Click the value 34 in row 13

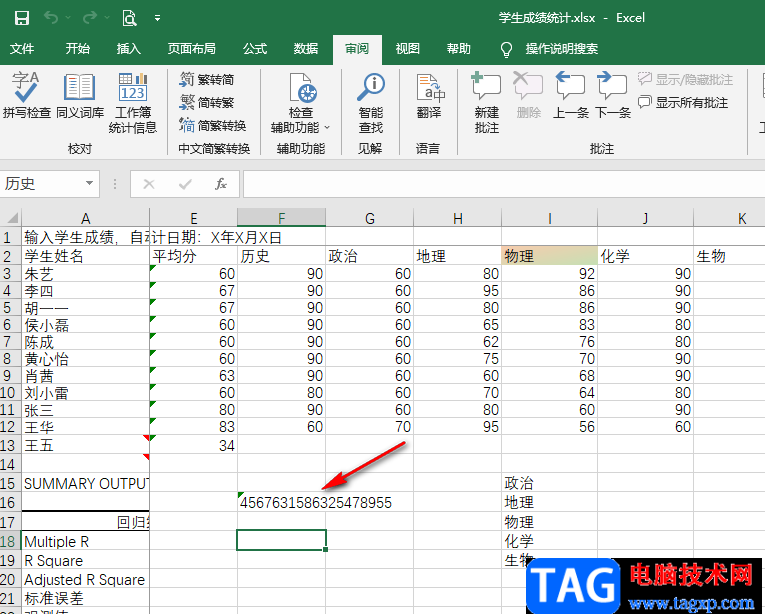click(194, 445)
